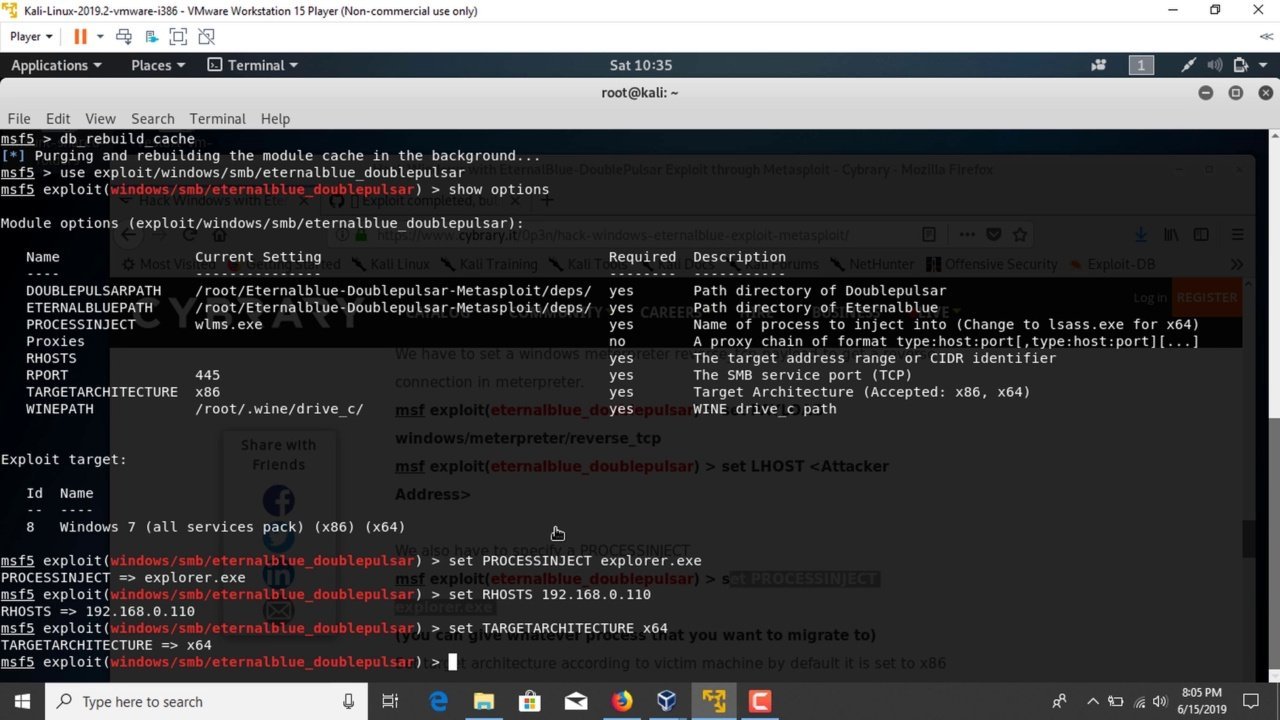Screen dimensions: 1280x720
Task: Open the VMware Player menu
Action: coord(30,36)
